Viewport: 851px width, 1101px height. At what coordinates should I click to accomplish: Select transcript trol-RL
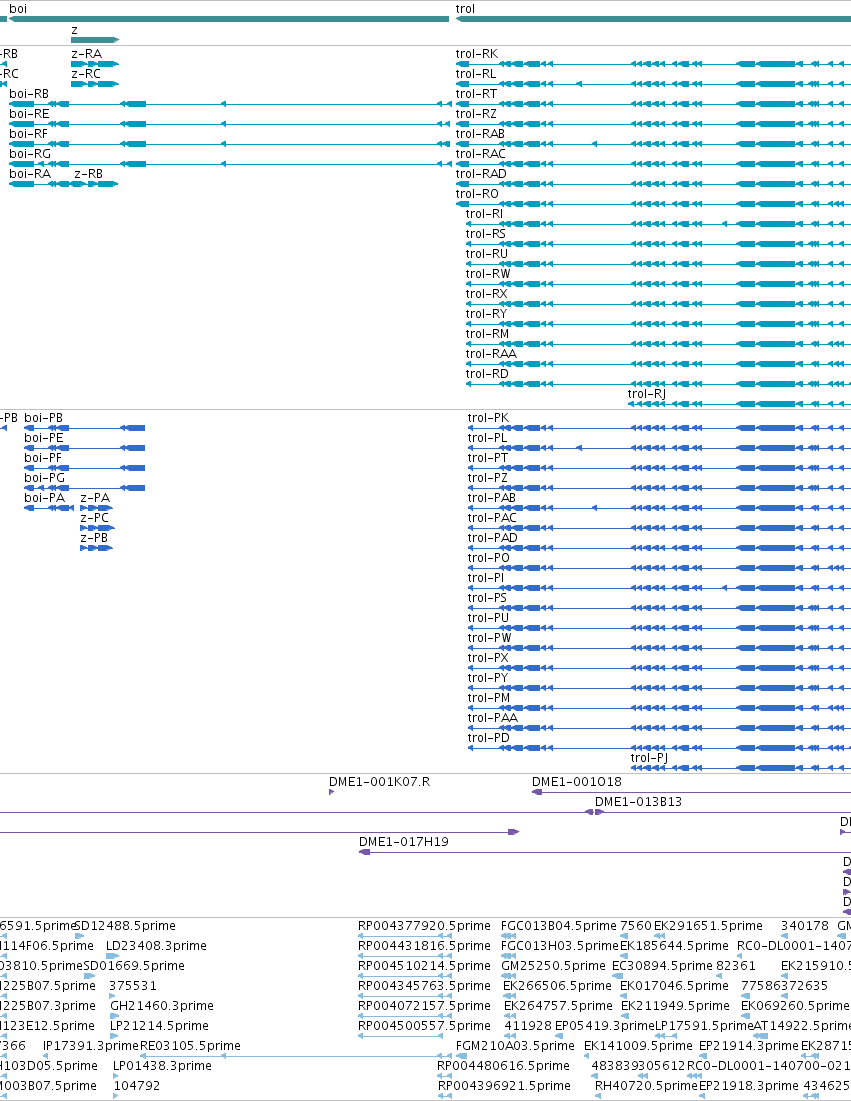pos(653,84)
